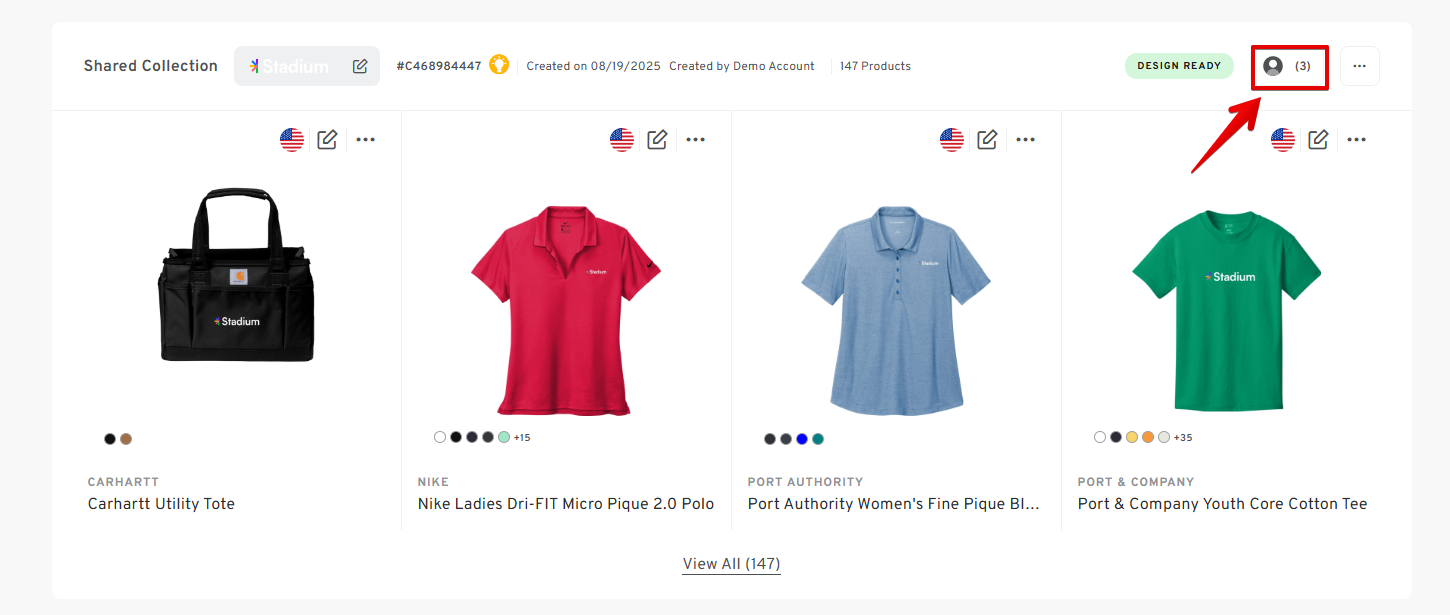Edit the Nike Ladies Dri-FIT Polo product
The image size is (1450, 615).
(657, 140)
